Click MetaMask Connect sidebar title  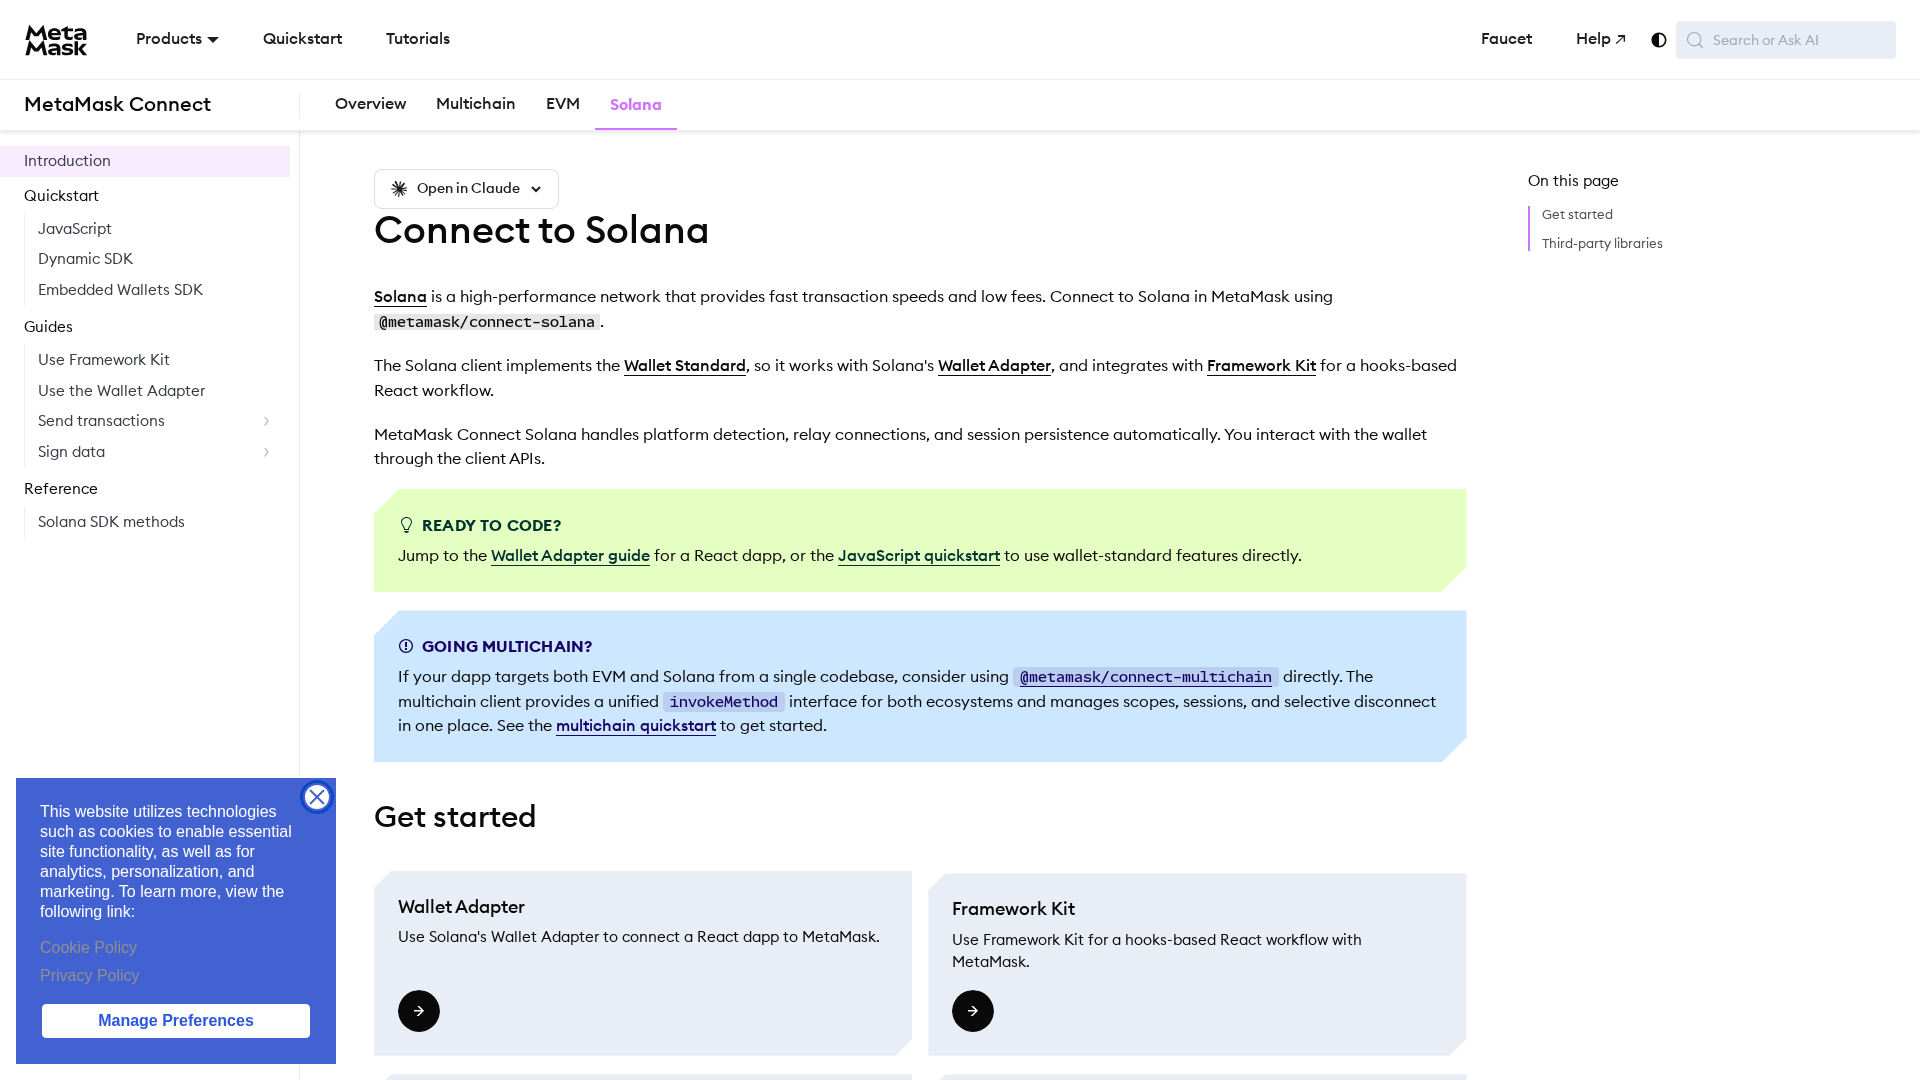click(117, 105)
